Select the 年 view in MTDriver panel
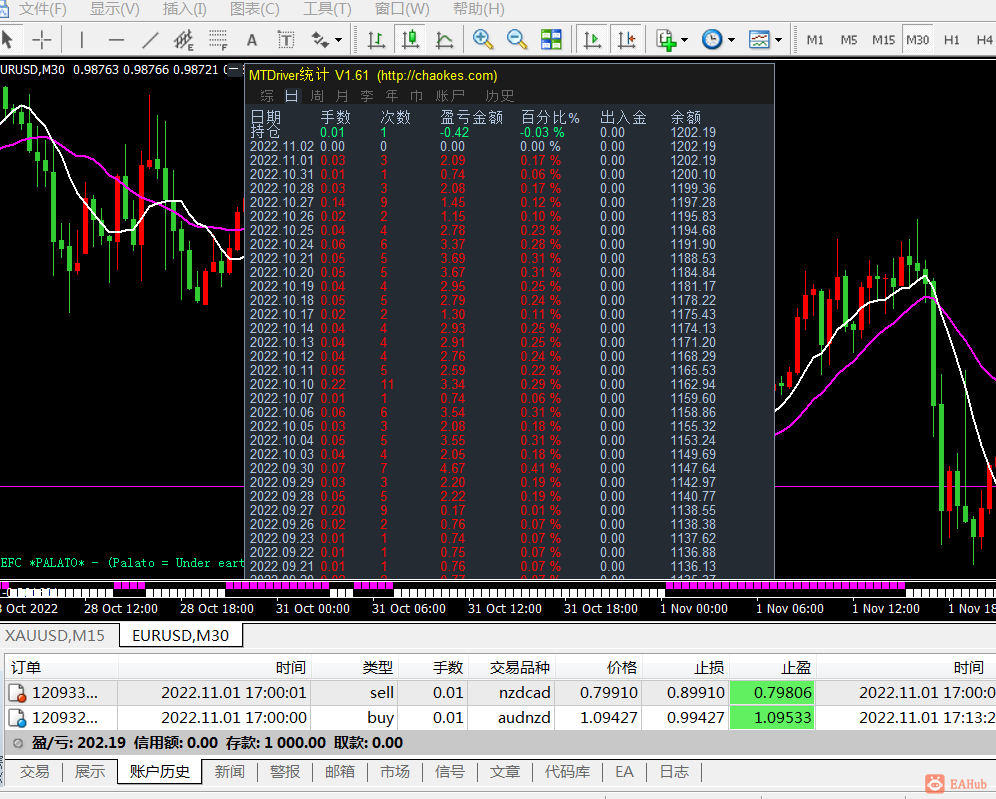The width and height of the screenshot is (996, 799). (392, 96)
